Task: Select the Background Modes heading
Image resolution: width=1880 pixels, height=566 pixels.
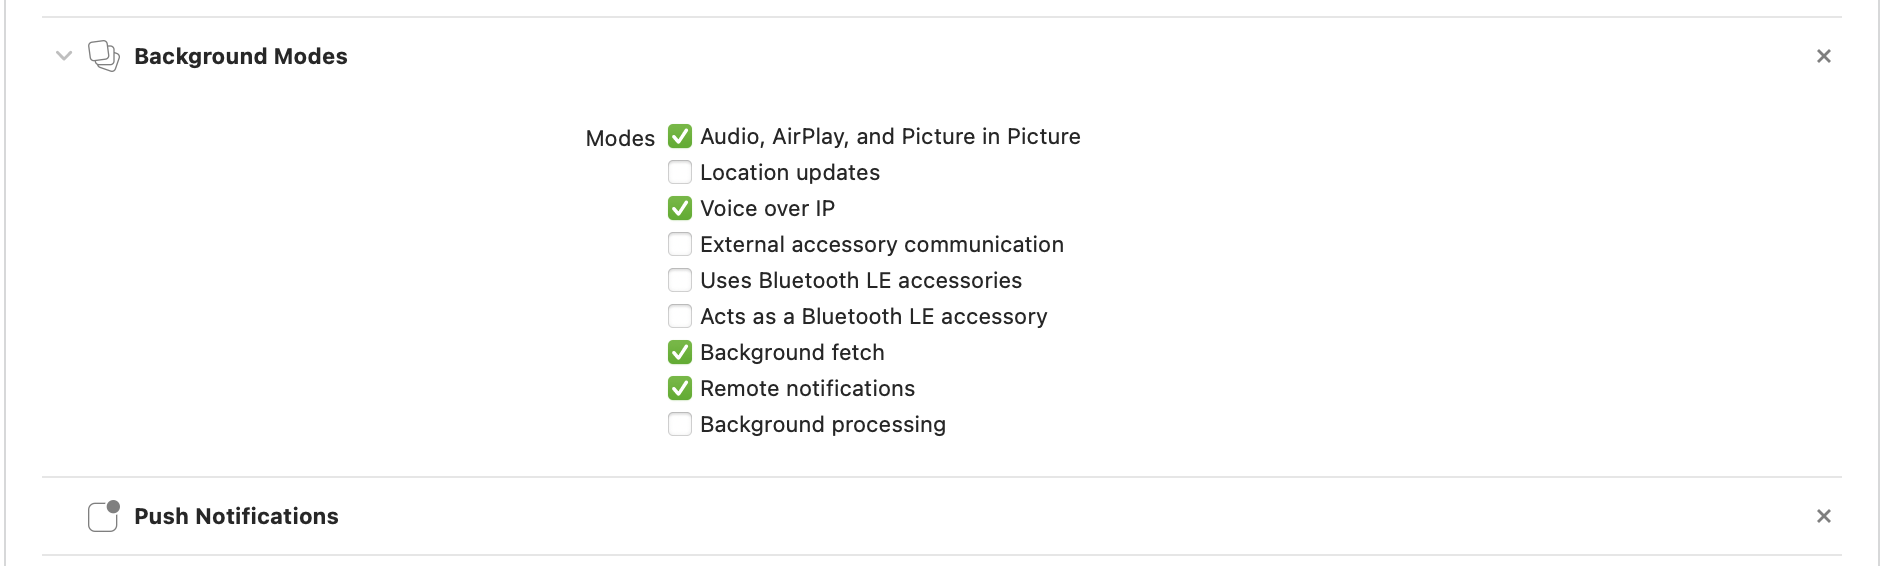Action: click(x=241, y=56)
